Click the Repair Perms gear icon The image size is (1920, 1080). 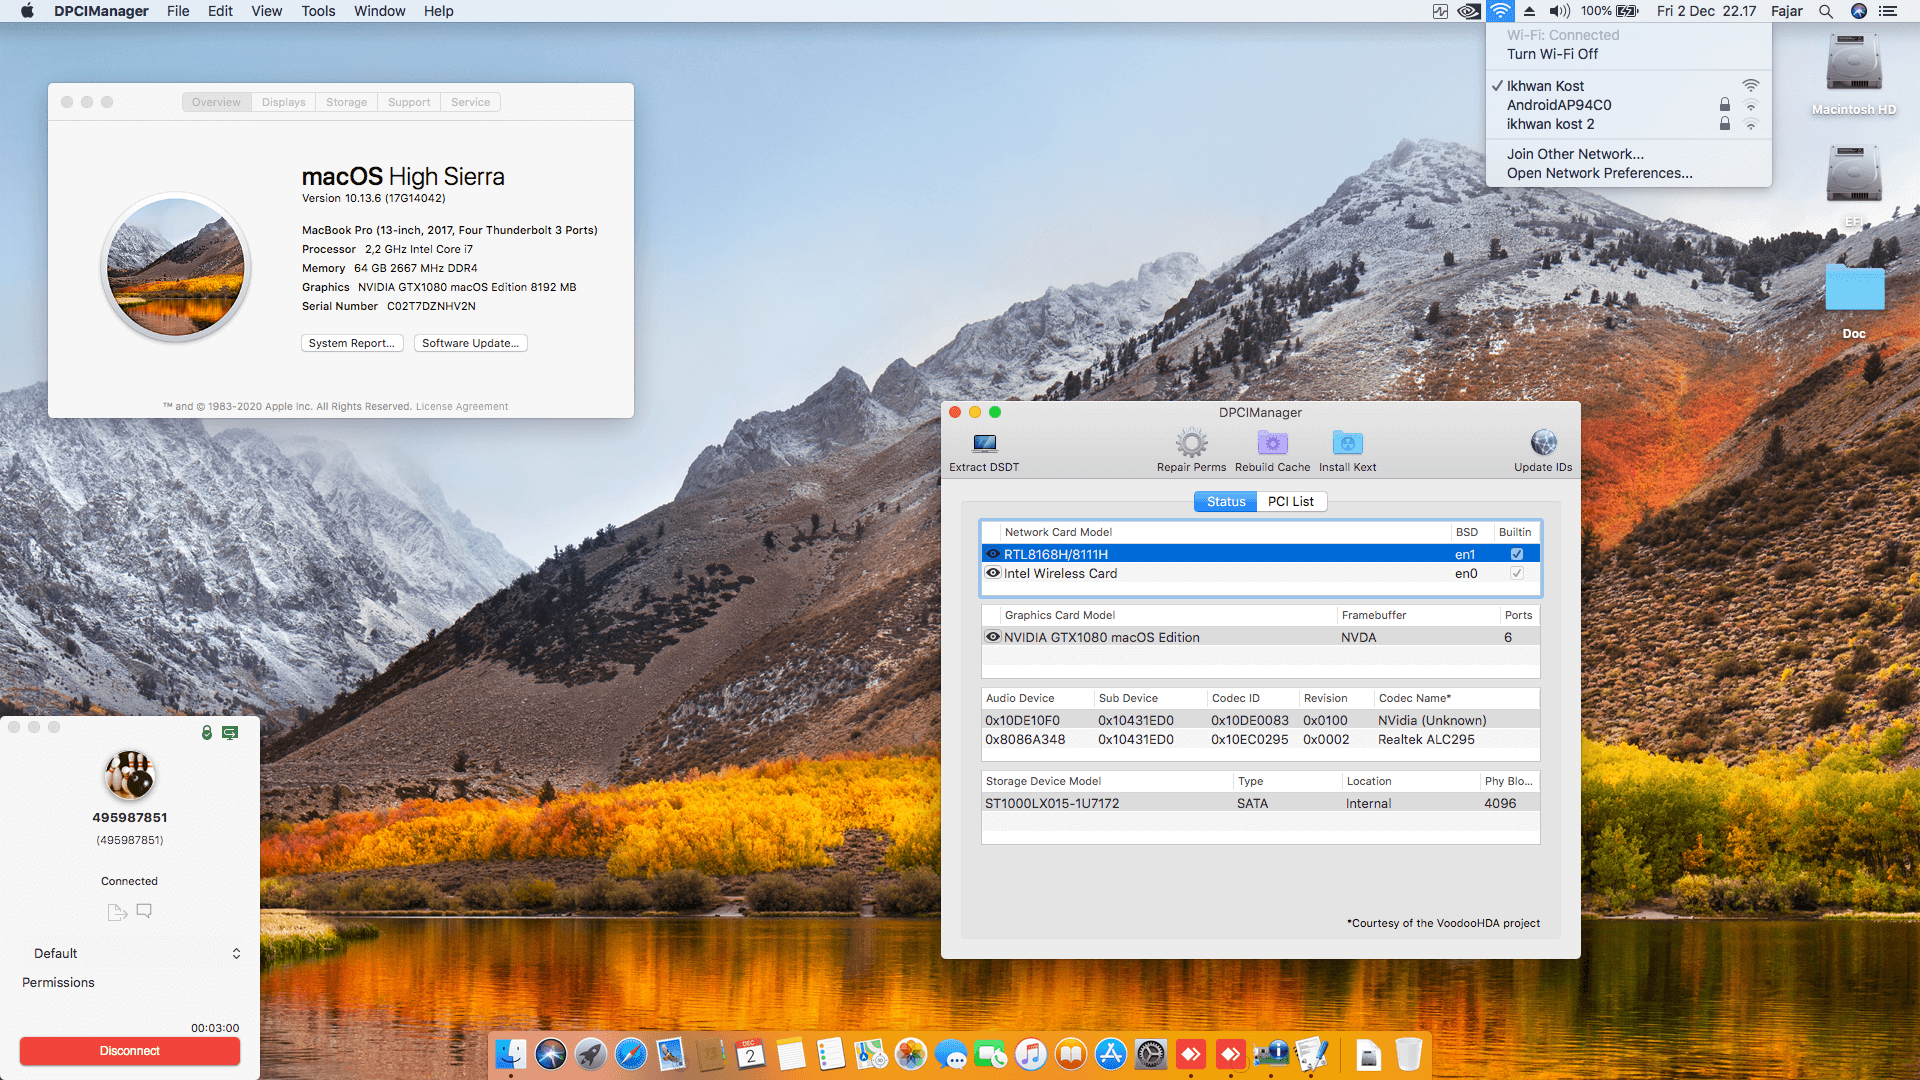coord(1191,443)
